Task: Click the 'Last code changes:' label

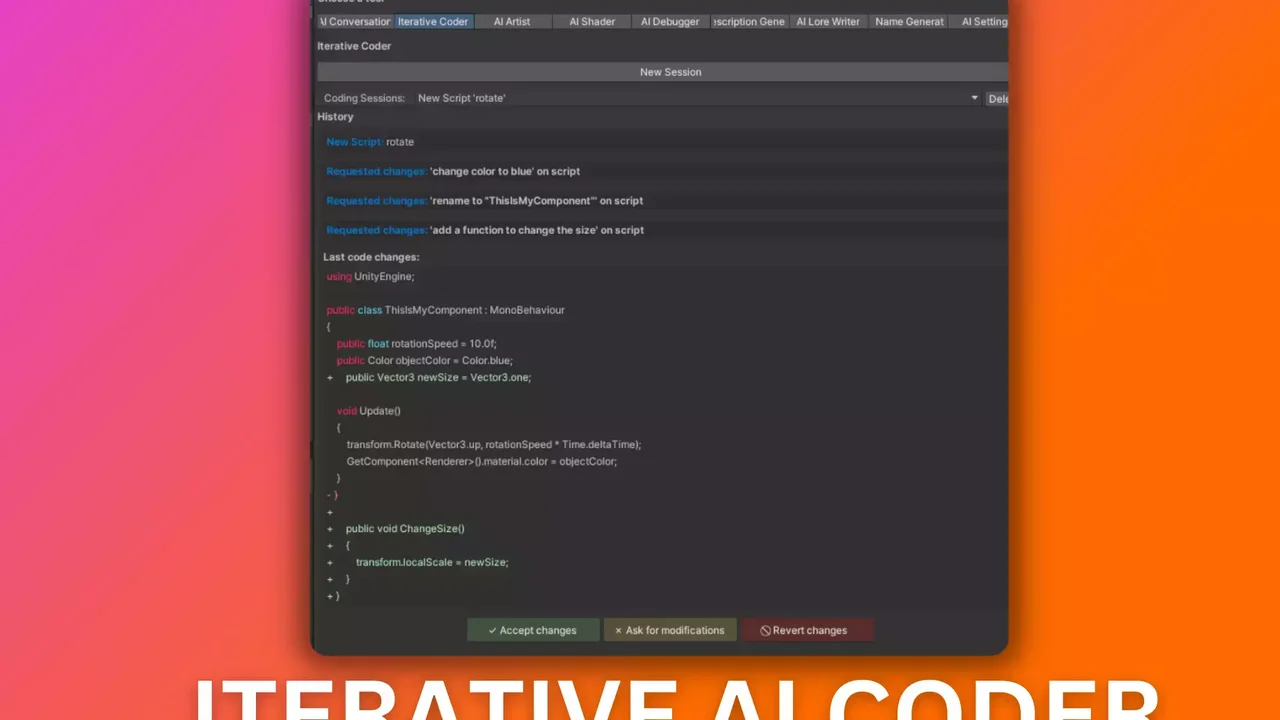Action: pyautogui.click(x=371, y=257)
